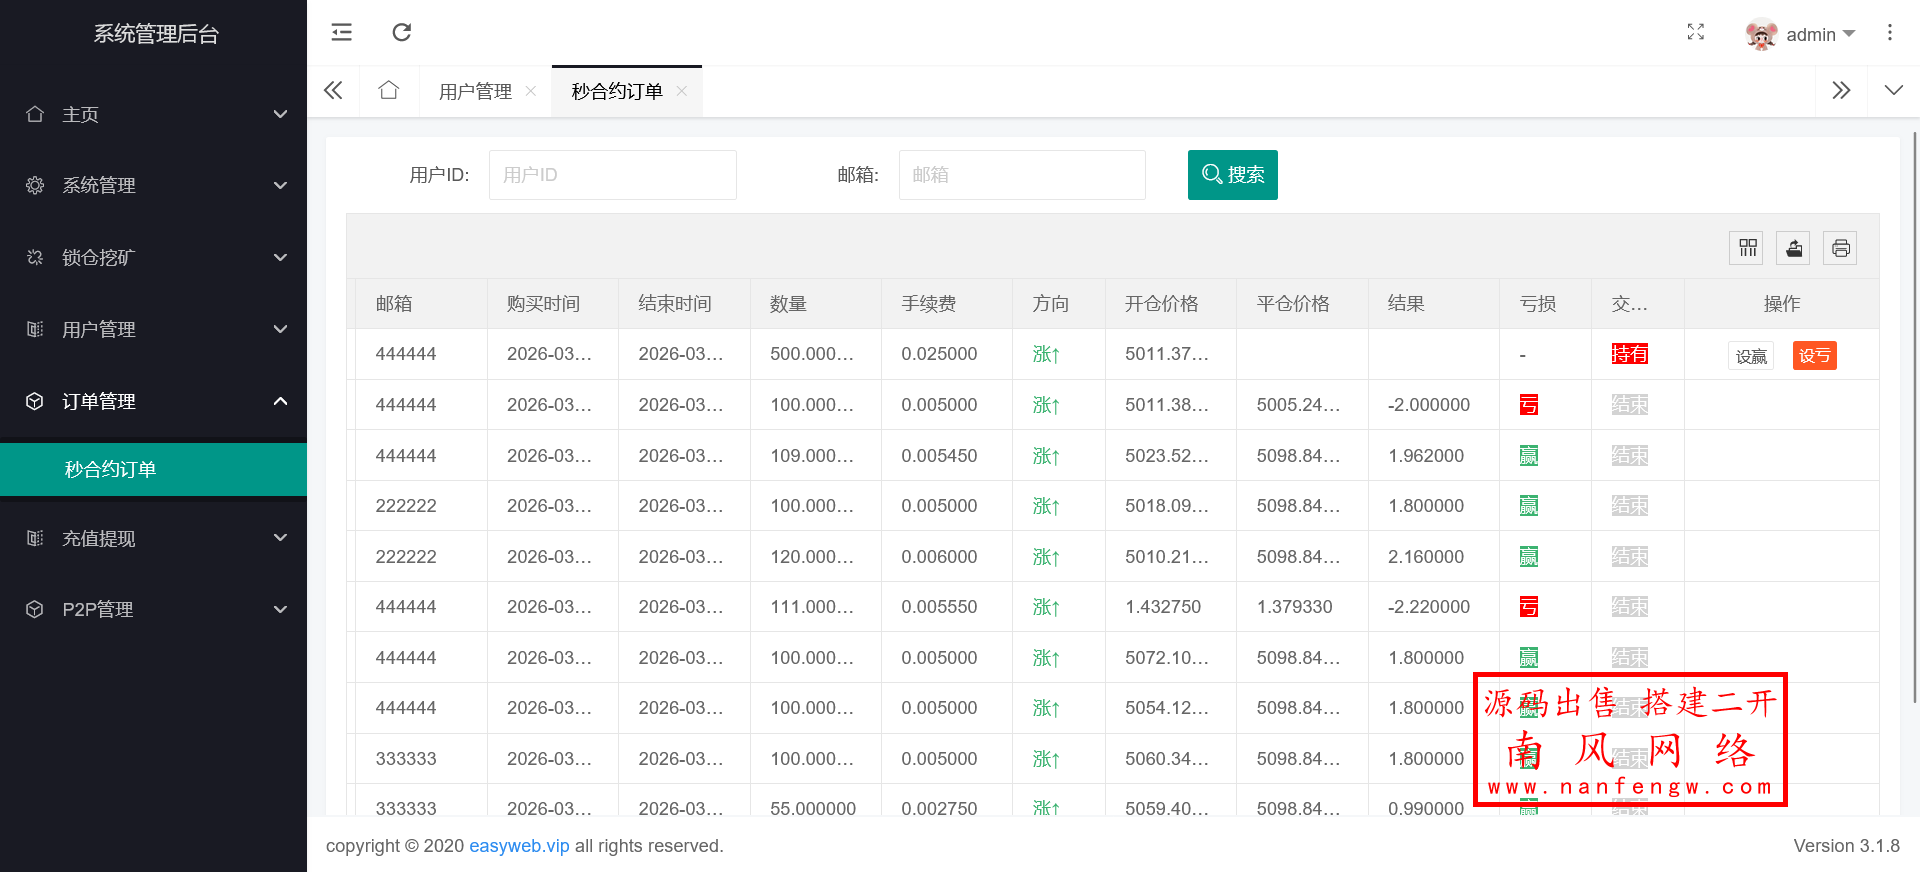
Task: Open 秒合约订单 in the sidebar
Action: (x=153, y=469)
